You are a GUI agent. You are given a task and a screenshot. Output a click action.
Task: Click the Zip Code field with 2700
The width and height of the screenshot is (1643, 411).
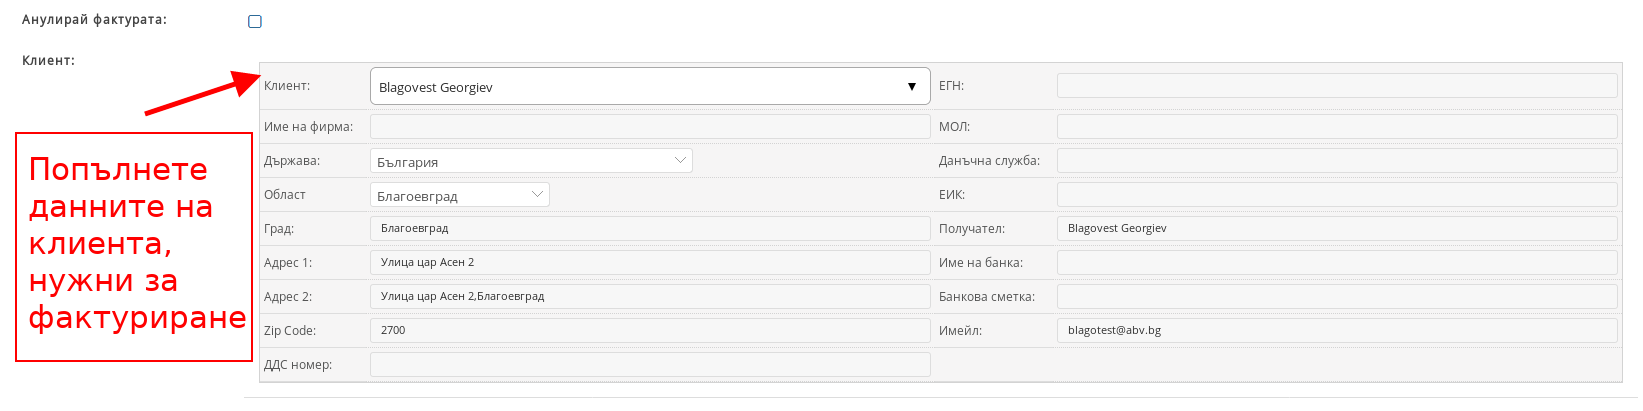coord(650,331)
